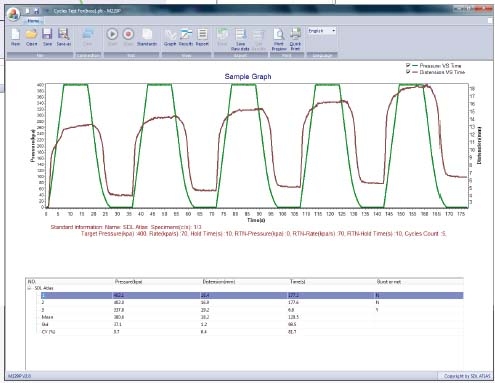Create a new file with New icon
This screenshot has height=383, width=495.
15,37
